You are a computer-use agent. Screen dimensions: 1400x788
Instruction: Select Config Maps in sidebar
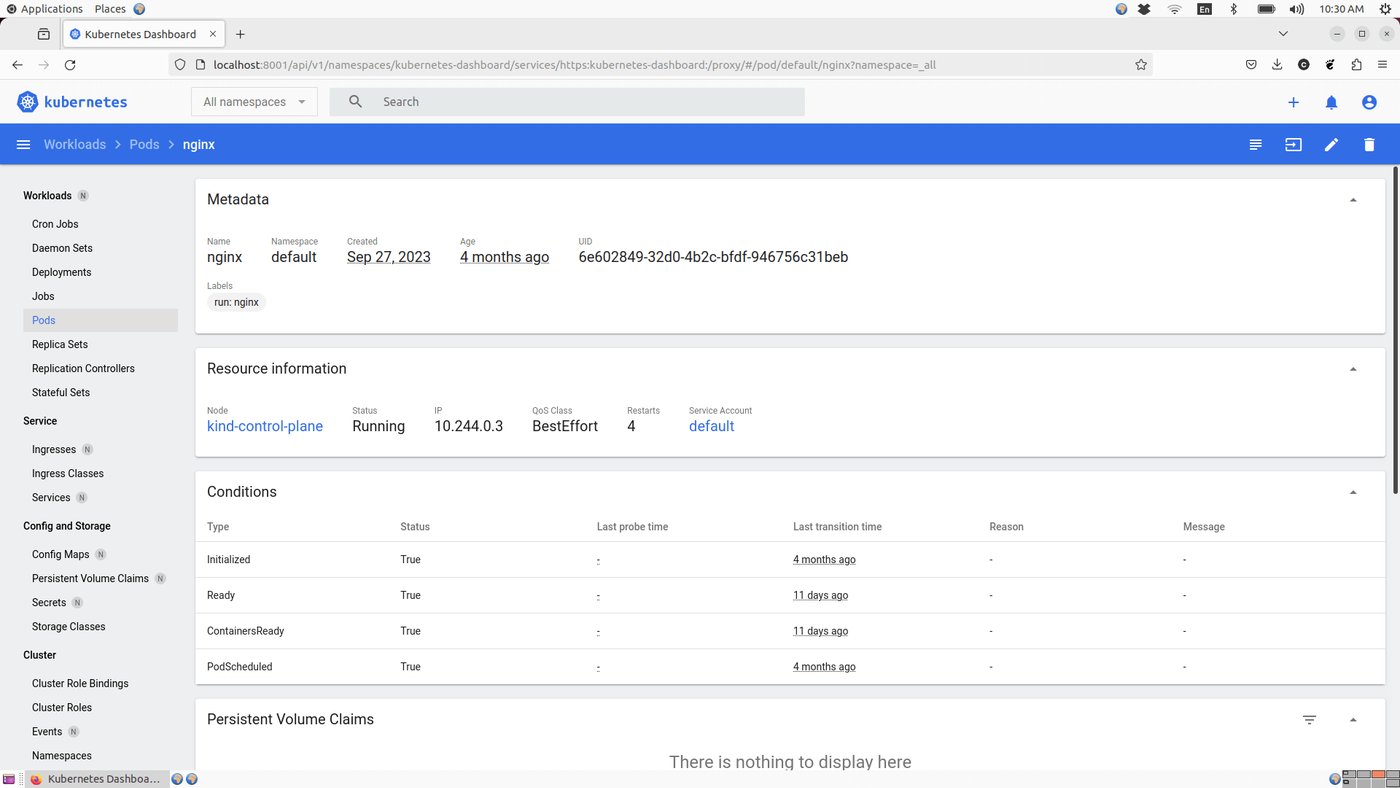[60, 554]
